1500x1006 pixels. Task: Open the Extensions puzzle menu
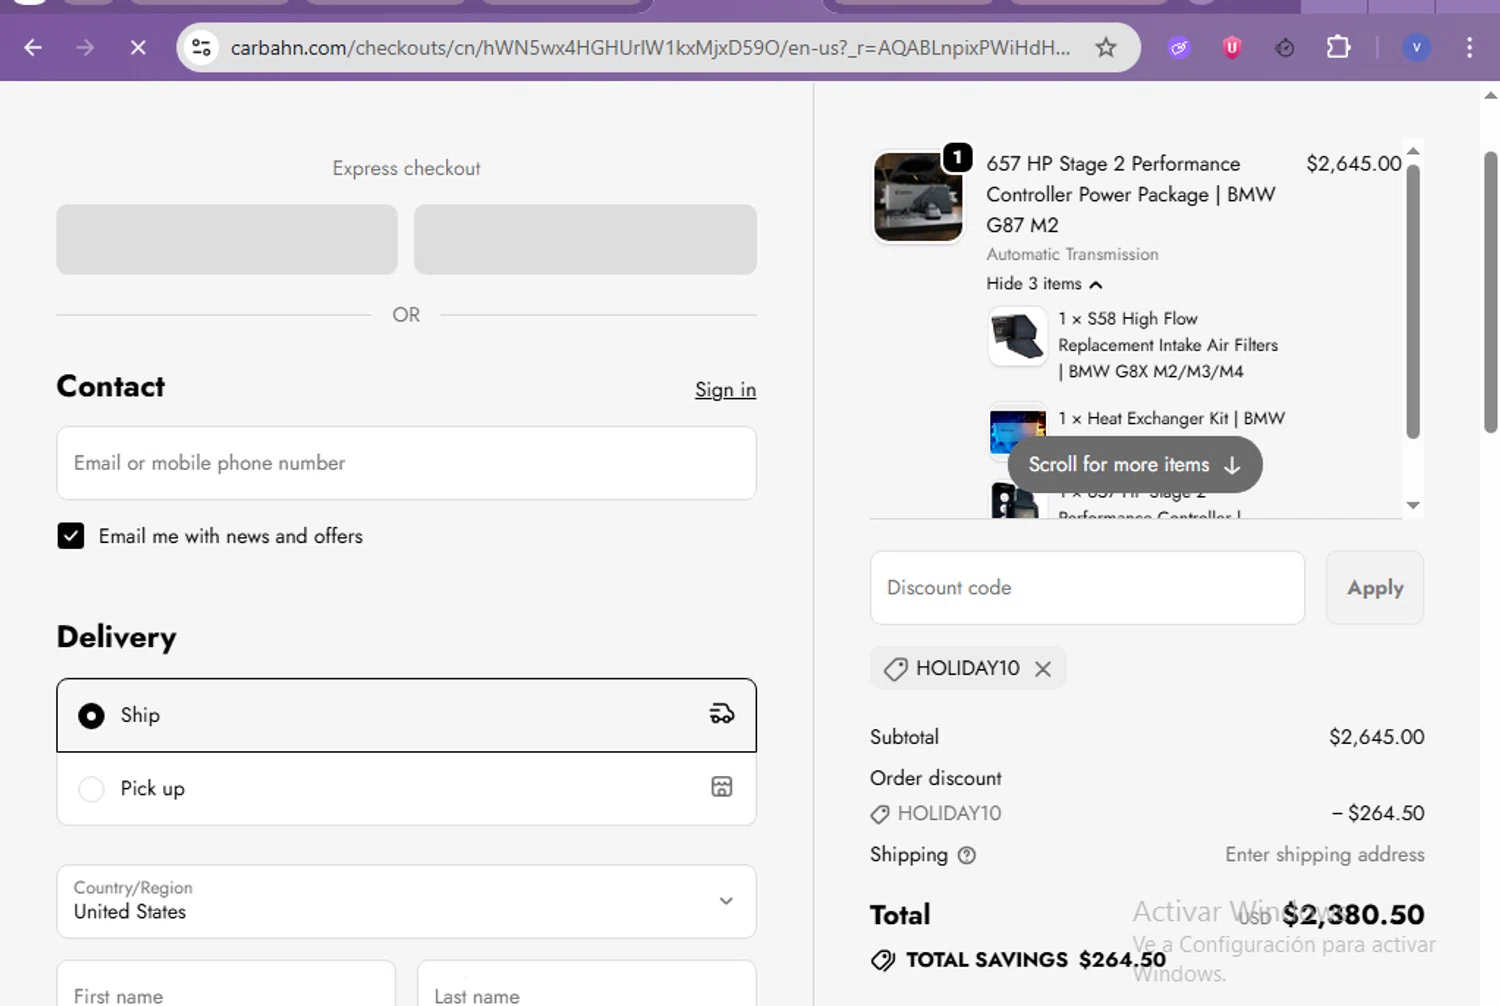(x=1337, y=47)
